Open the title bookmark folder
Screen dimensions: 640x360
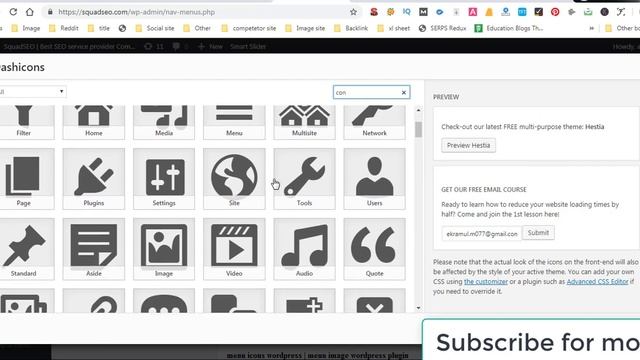tap(99, 28)
